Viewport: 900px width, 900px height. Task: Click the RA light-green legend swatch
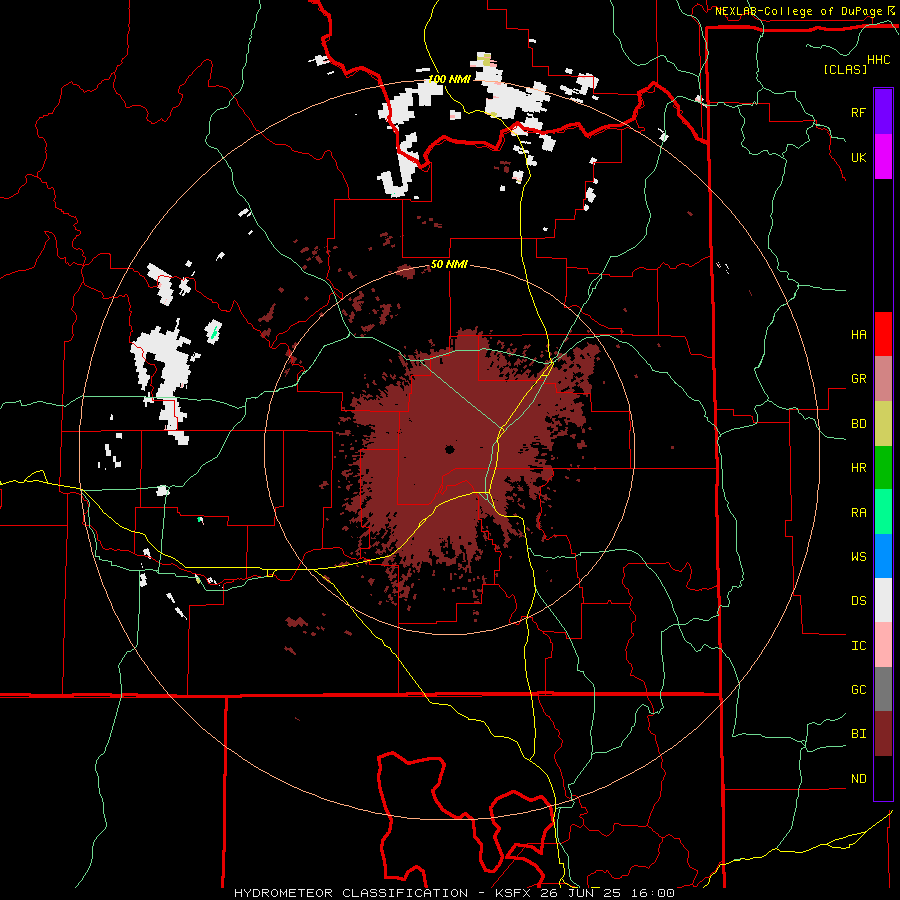883,512
